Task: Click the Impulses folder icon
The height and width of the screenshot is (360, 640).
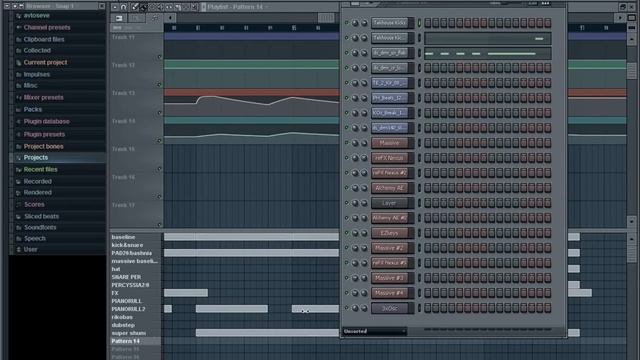Action: coord(18,75)
